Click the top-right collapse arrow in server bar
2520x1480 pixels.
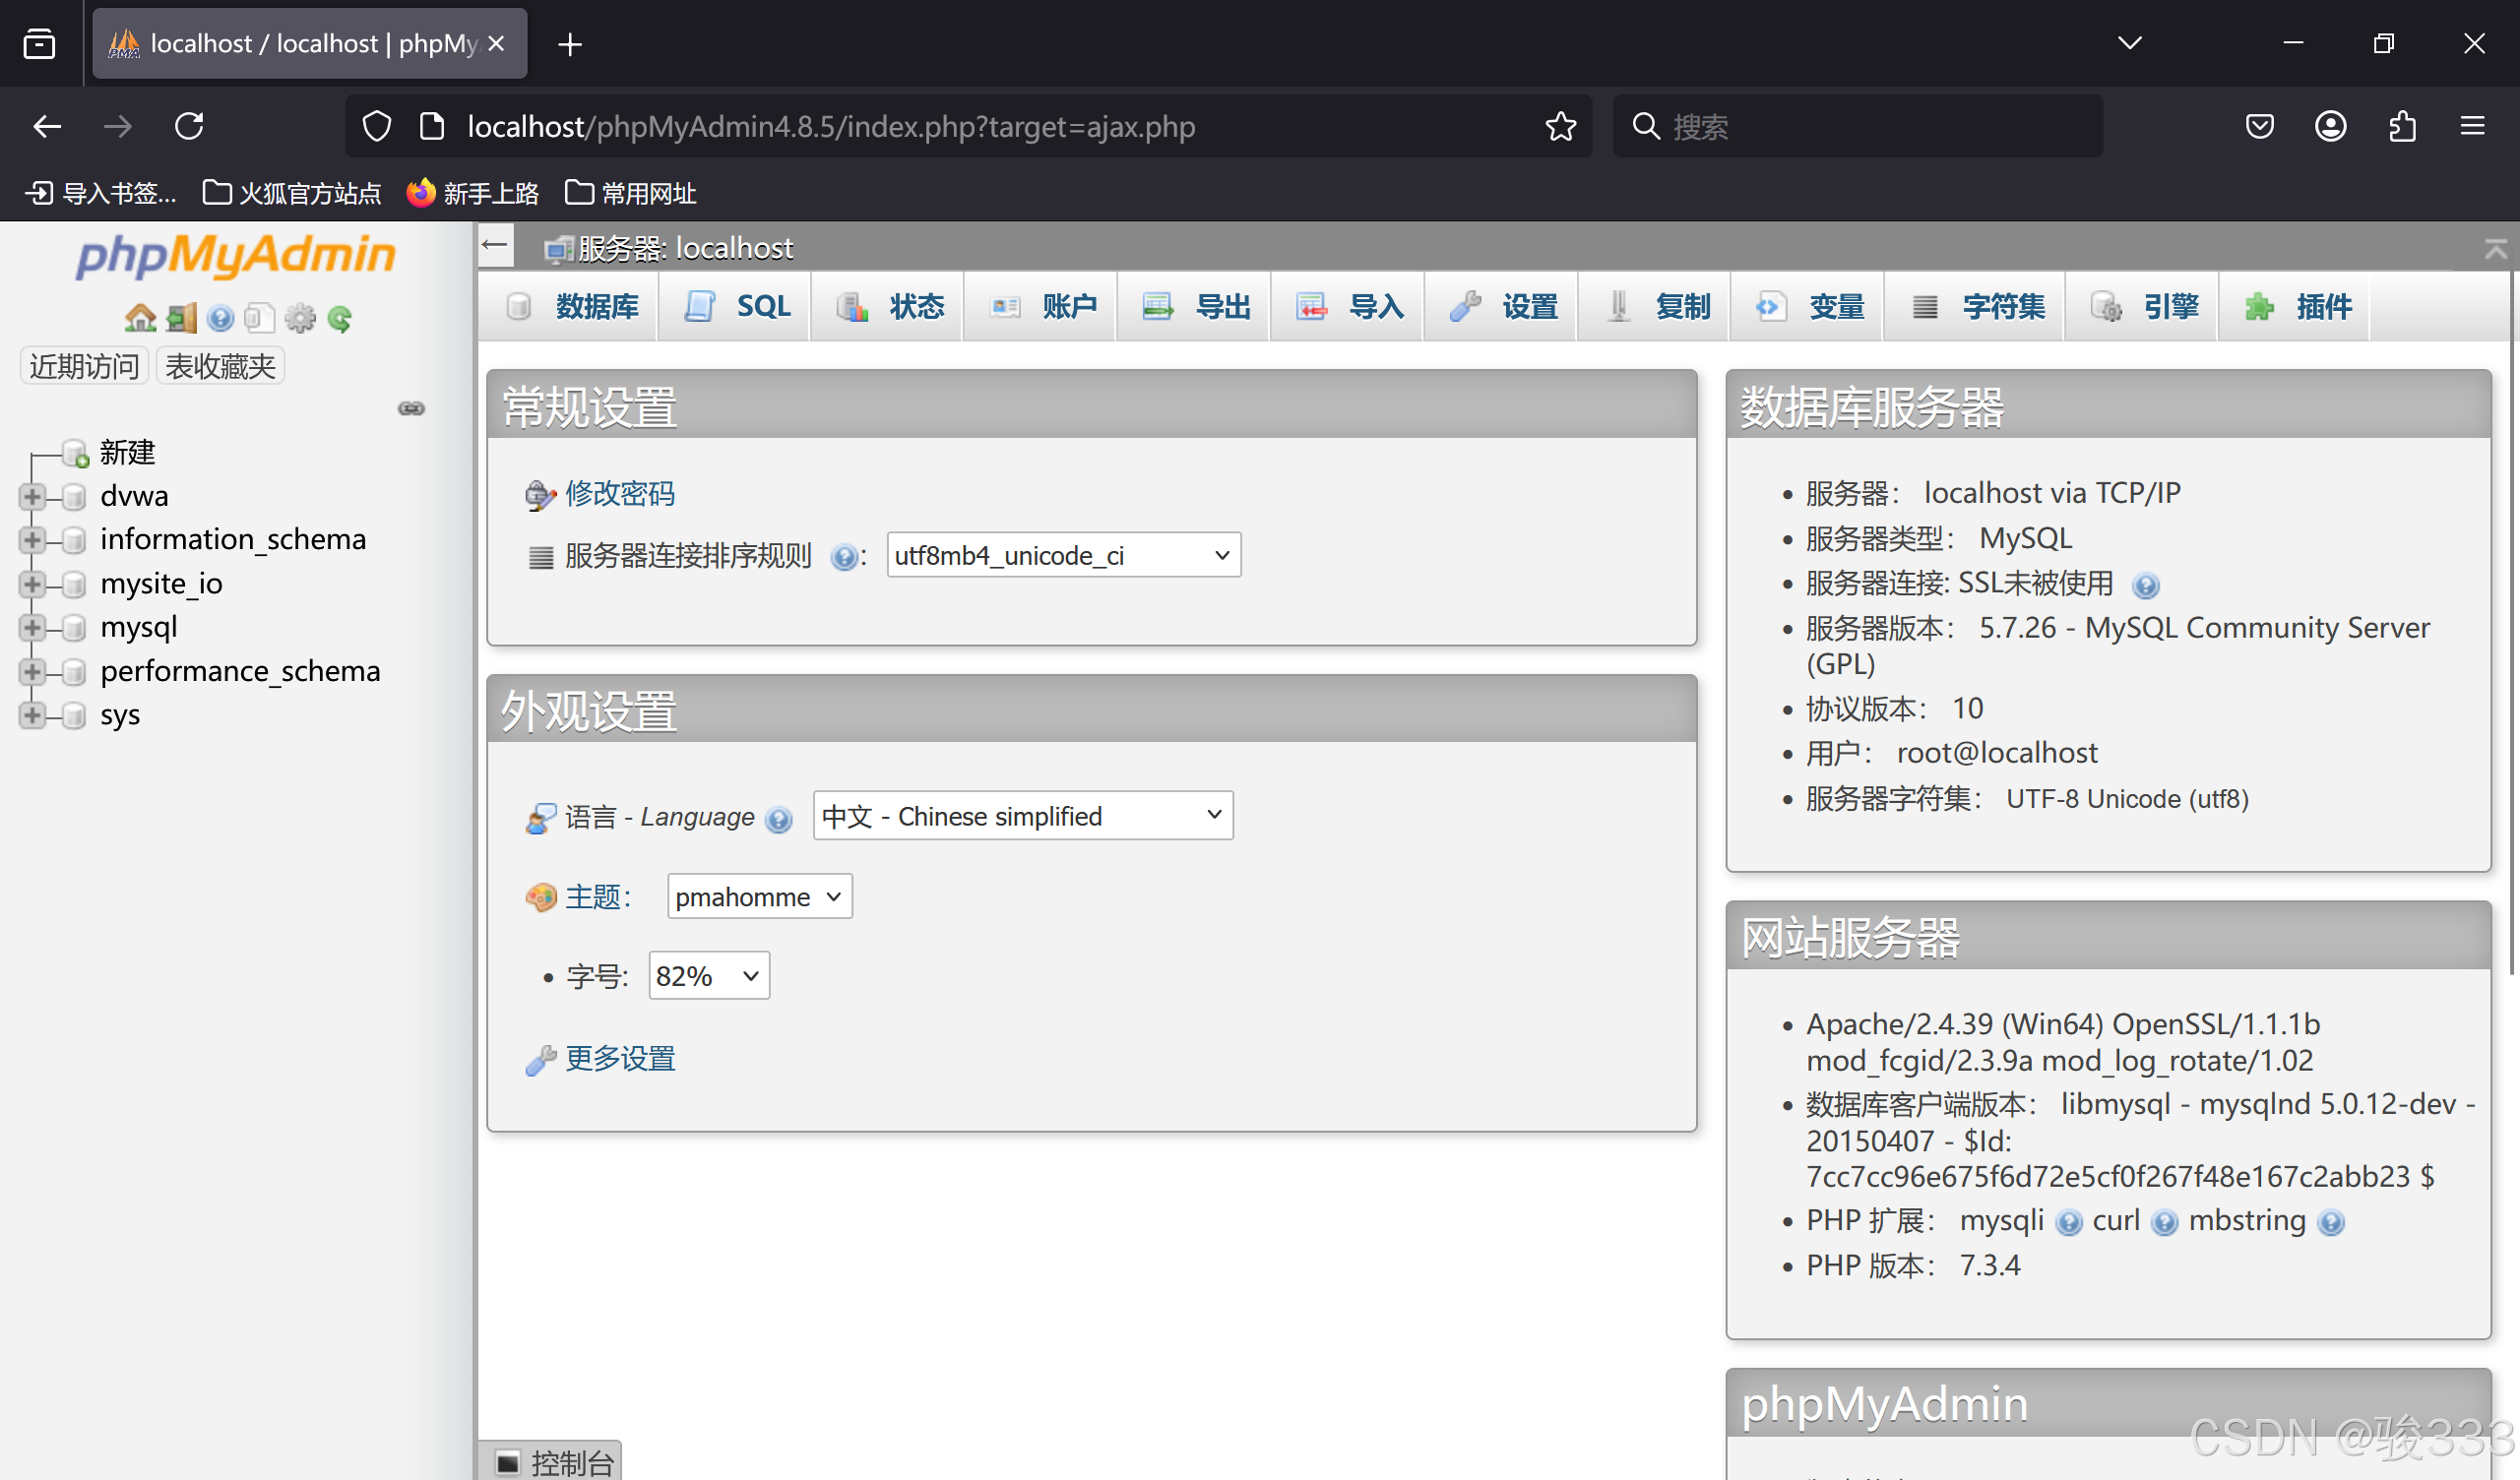coord(2494,248)
